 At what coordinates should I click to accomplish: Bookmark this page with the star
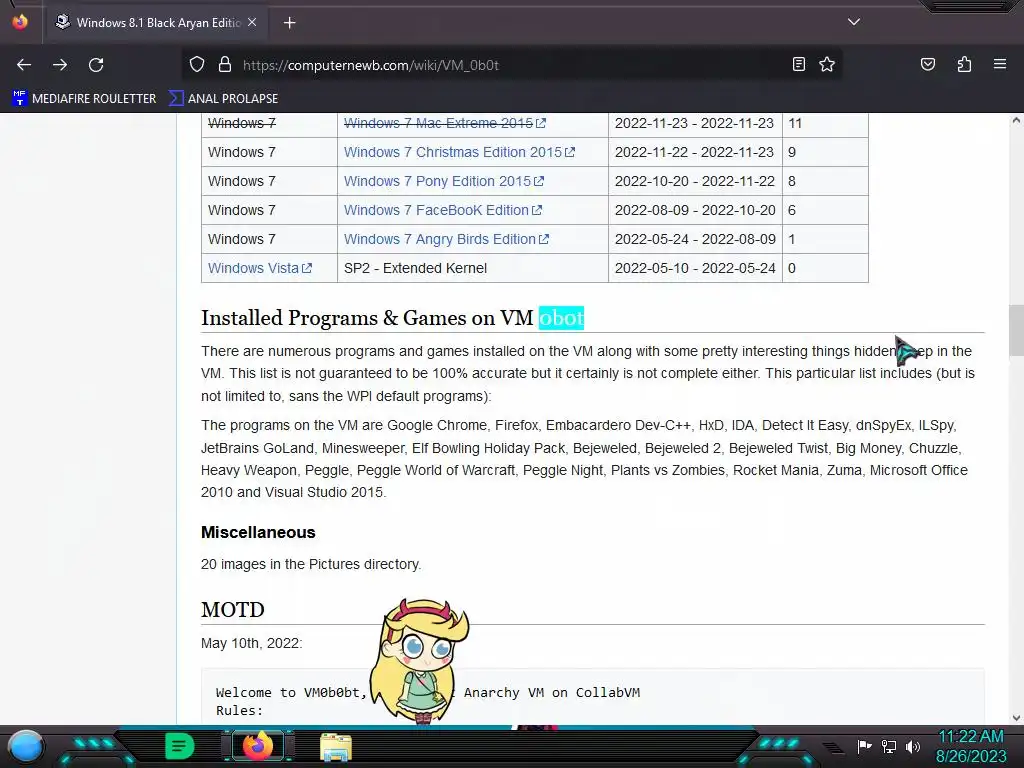[827, 64]
